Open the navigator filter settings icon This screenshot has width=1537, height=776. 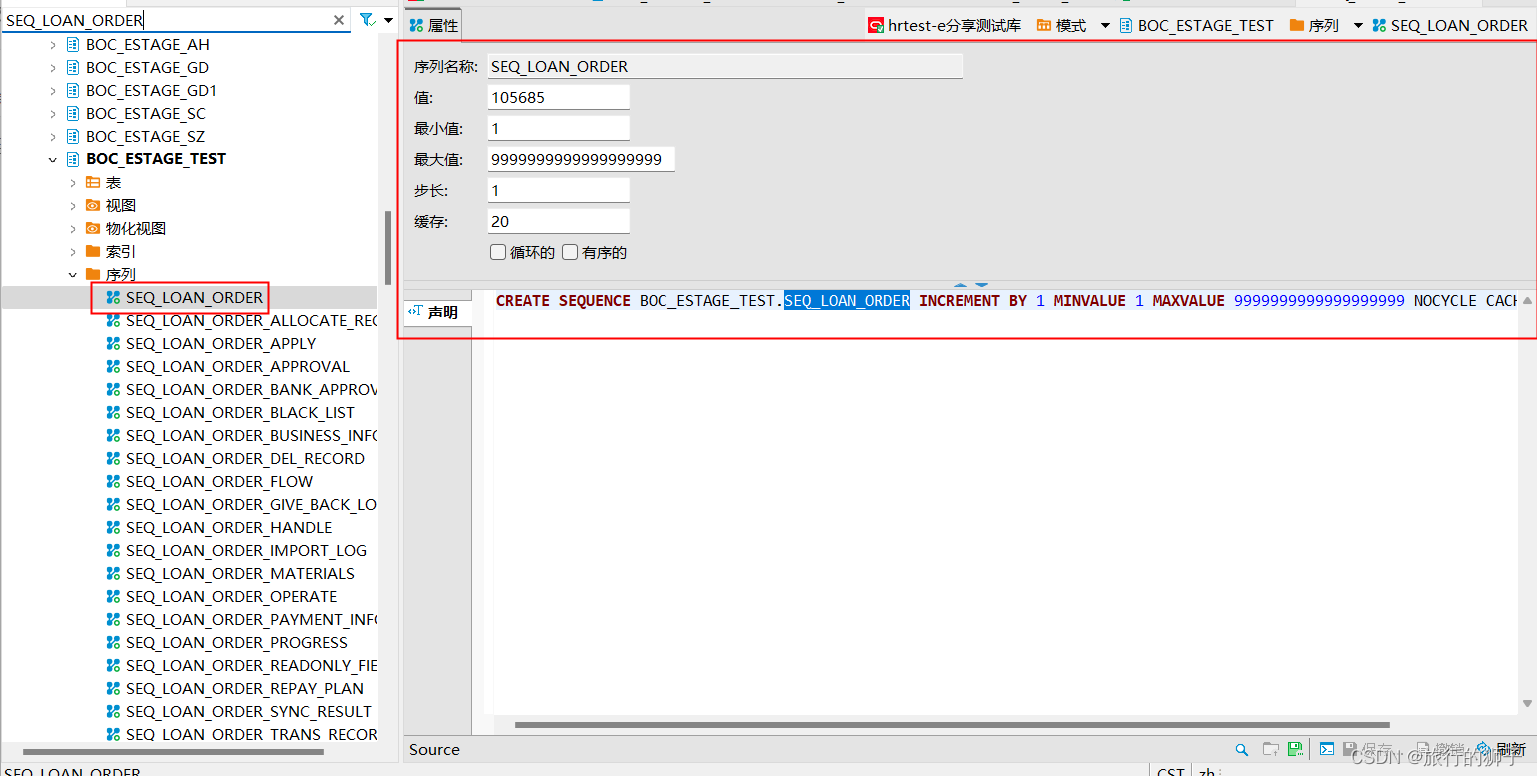click(367, 20)
